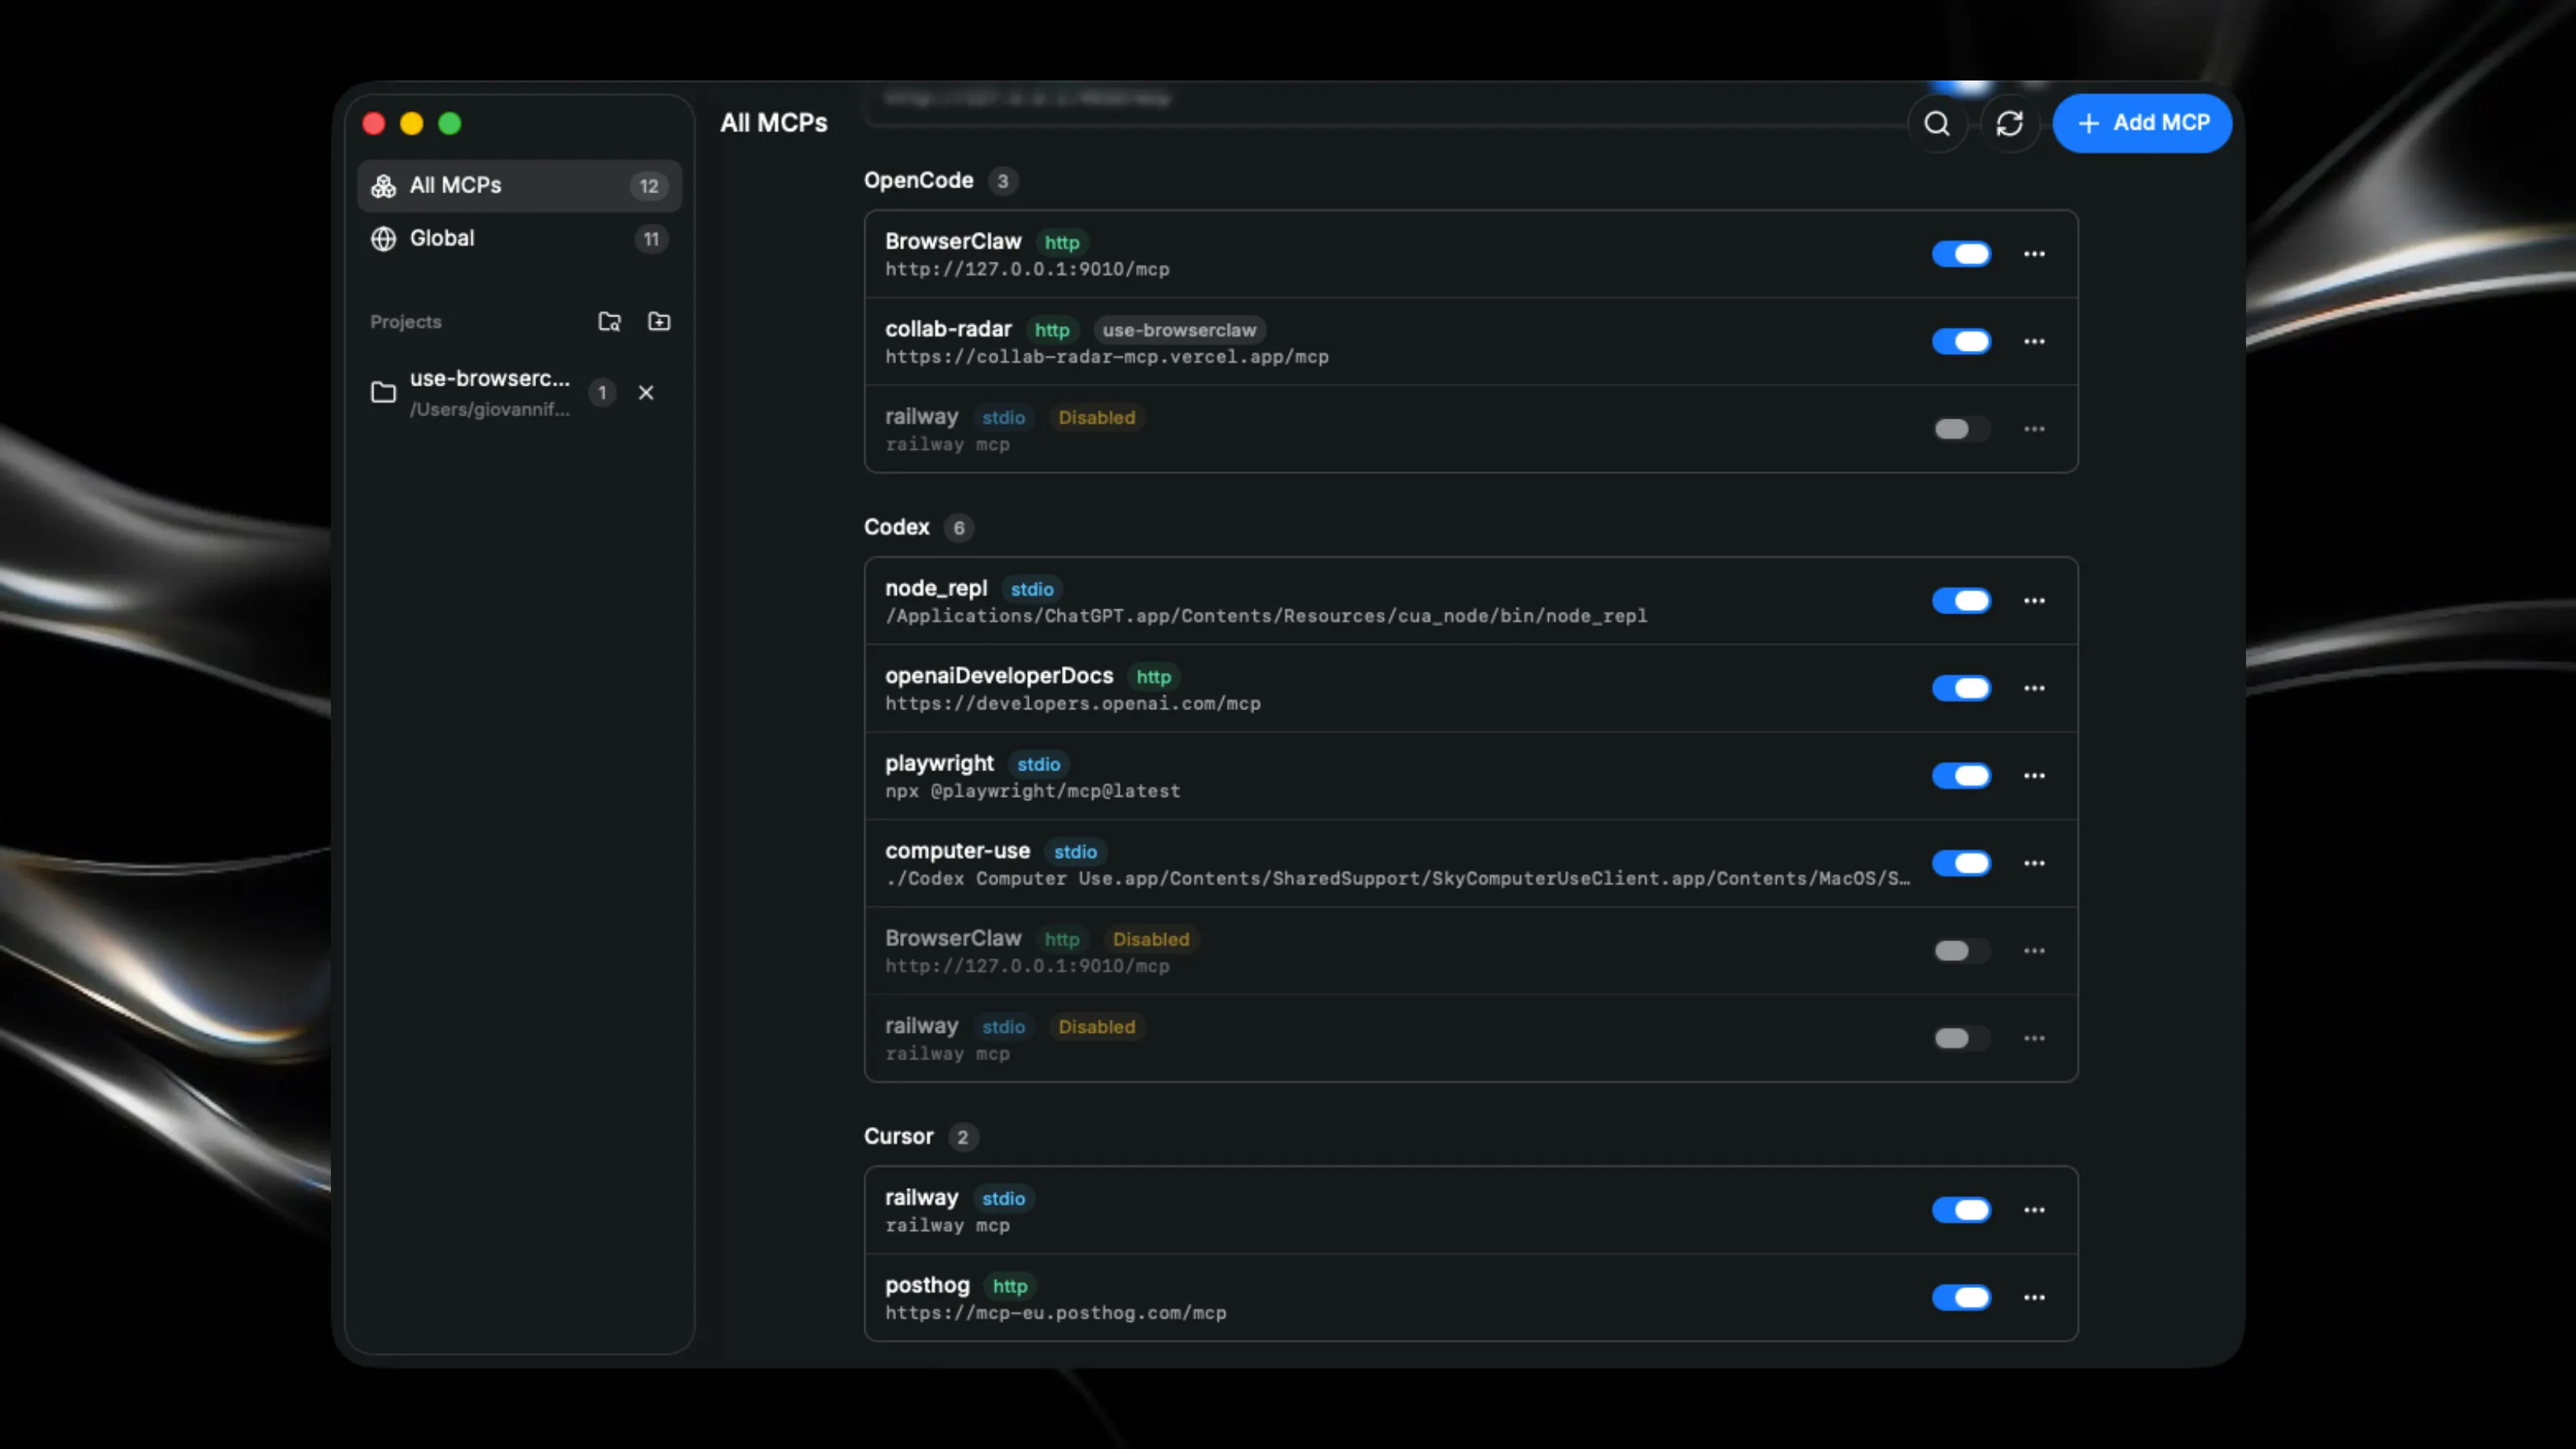Turn off the computer-use switch
The height and width of the screenshot is (1449, 2576).
(1961, 864)
